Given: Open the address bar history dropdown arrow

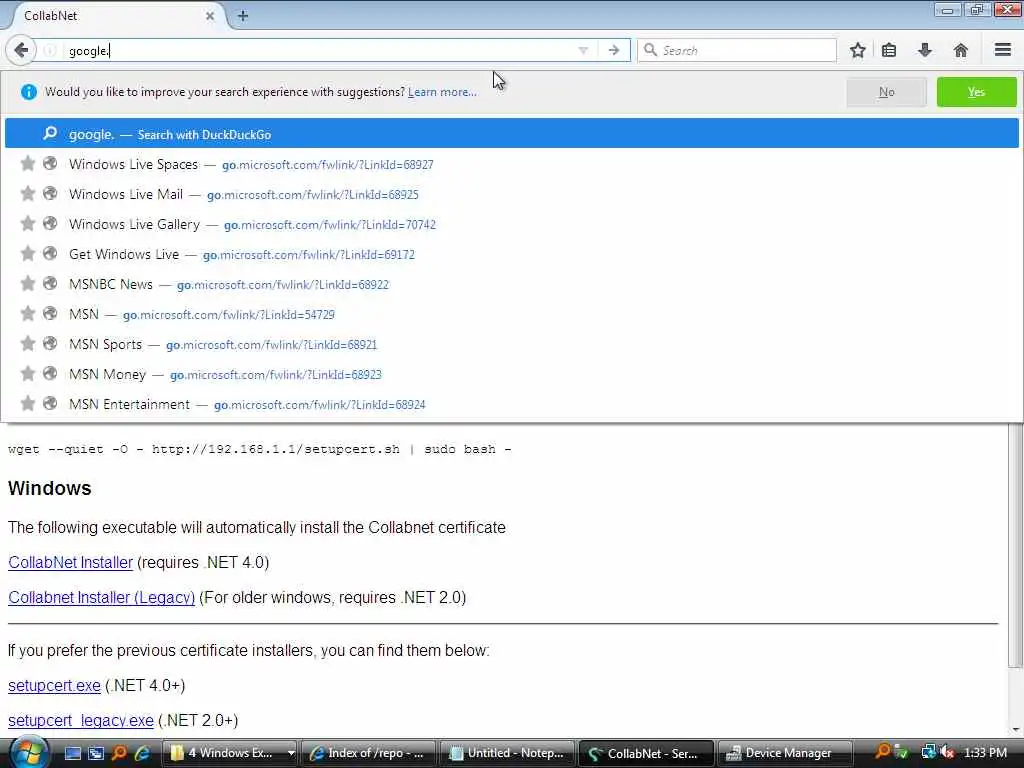Looking at the screenshot, I should pyautogui.click(x=583, y=50).
